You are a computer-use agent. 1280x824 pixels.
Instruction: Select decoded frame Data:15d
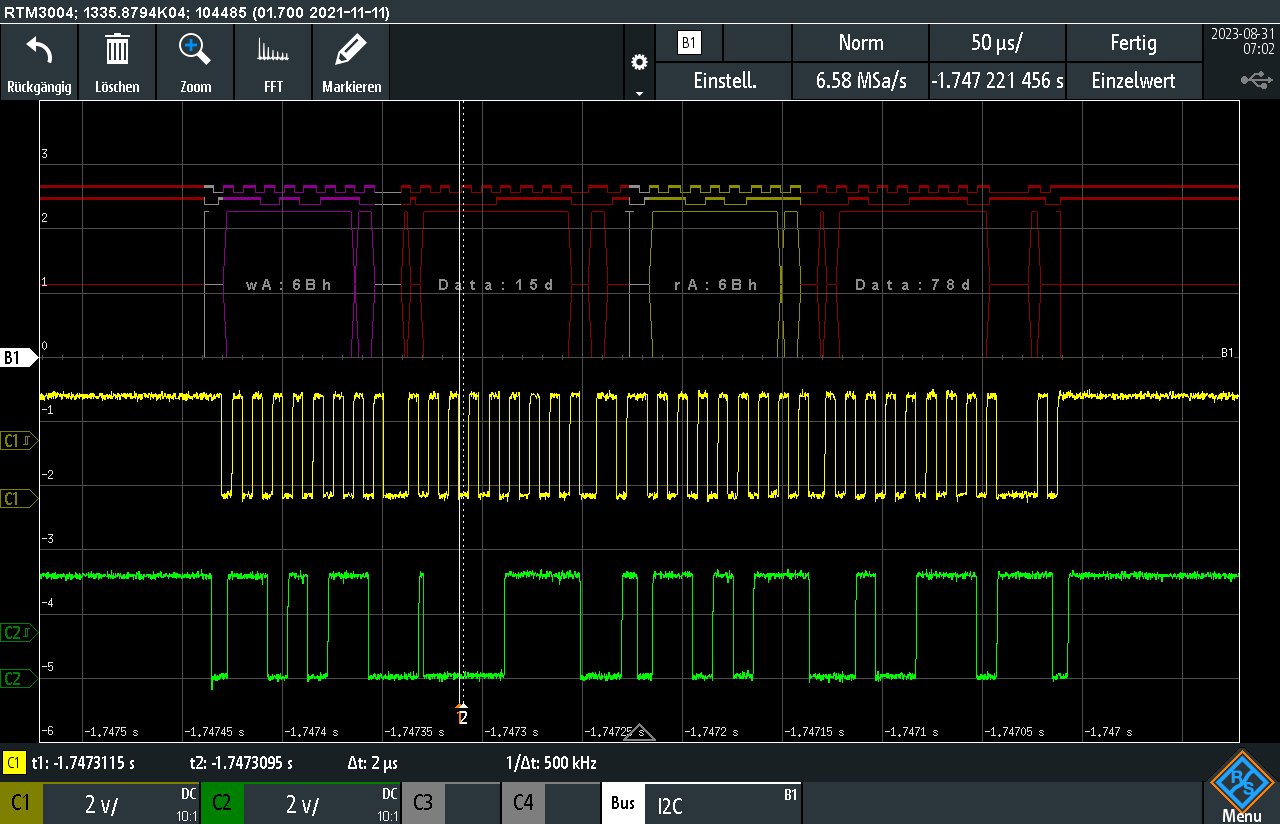496,285
